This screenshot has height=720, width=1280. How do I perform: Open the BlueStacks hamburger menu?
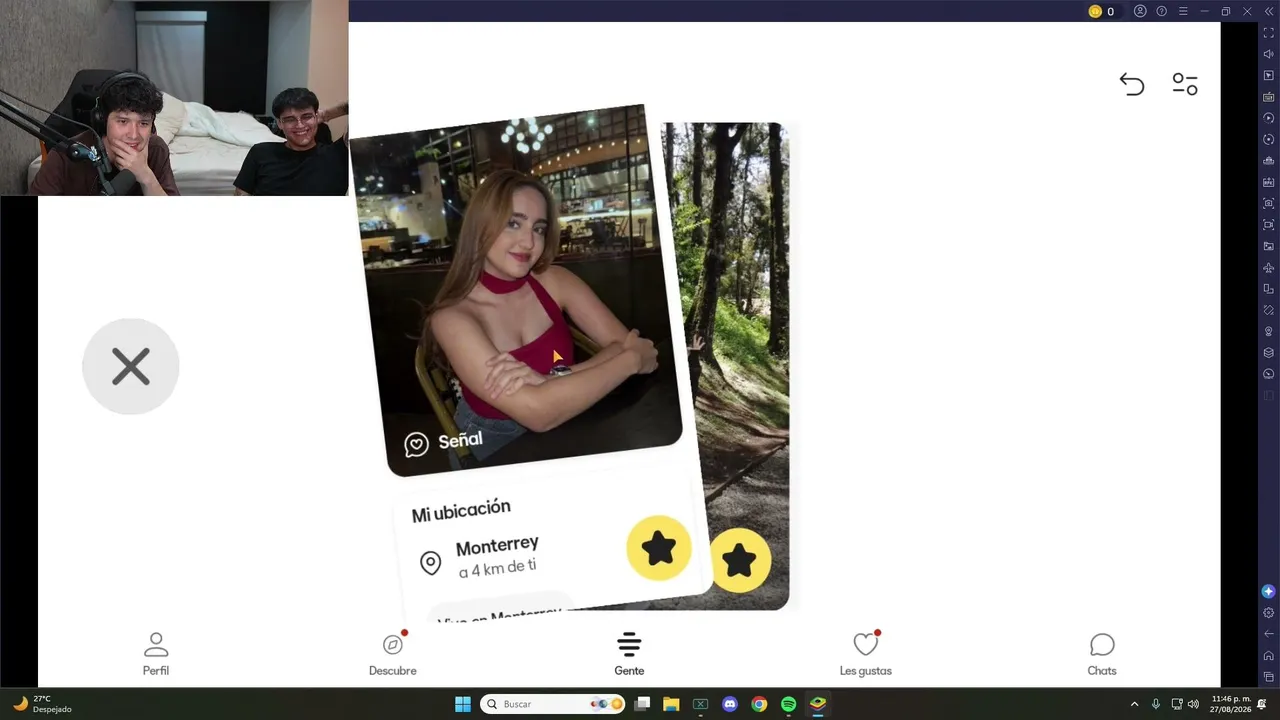1183,11
